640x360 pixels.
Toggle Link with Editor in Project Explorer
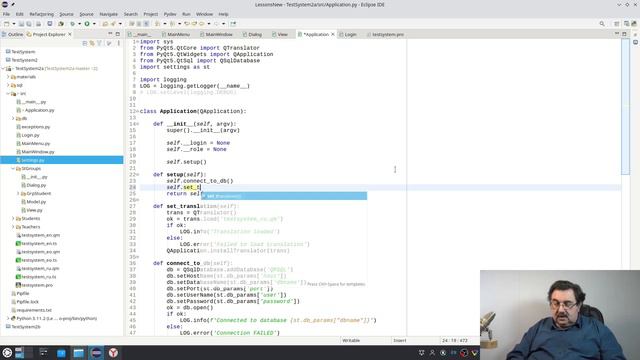92,43
